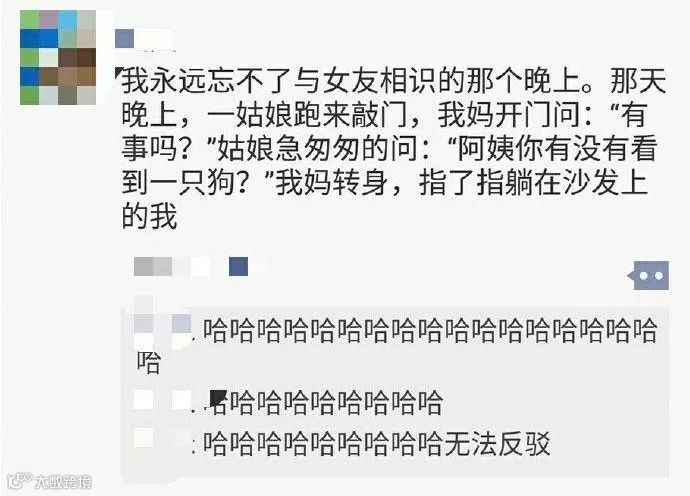Click the watermark logo icon at bottom-left
The image size is (690, 496).
20,480
